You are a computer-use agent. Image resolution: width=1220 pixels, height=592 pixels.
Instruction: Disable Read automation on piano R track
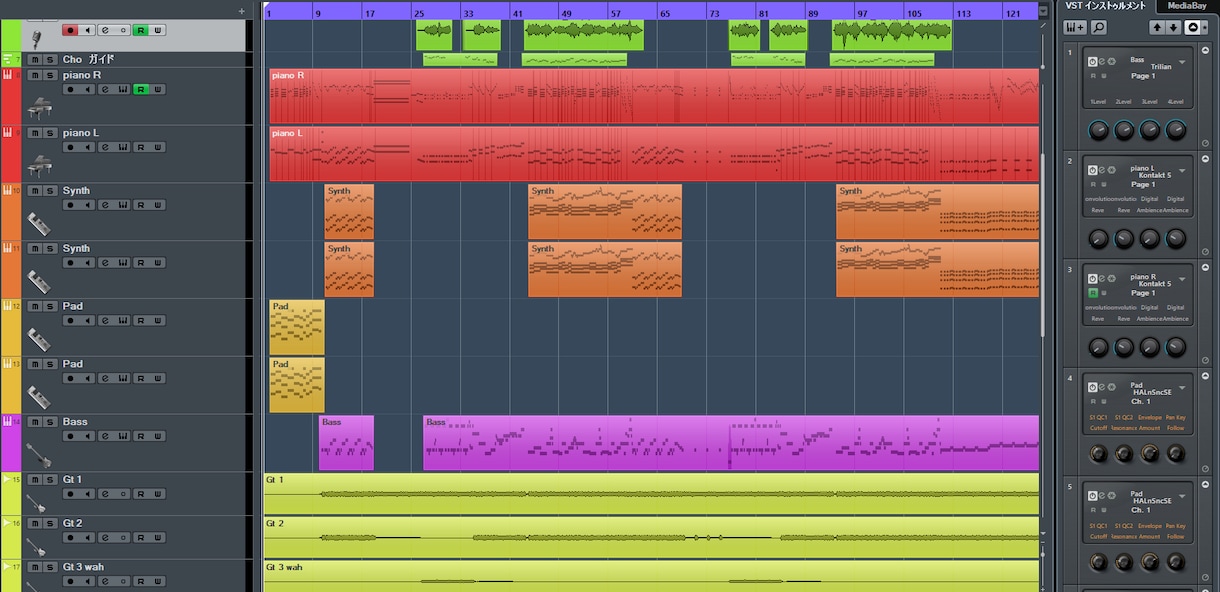pos(141,89)
